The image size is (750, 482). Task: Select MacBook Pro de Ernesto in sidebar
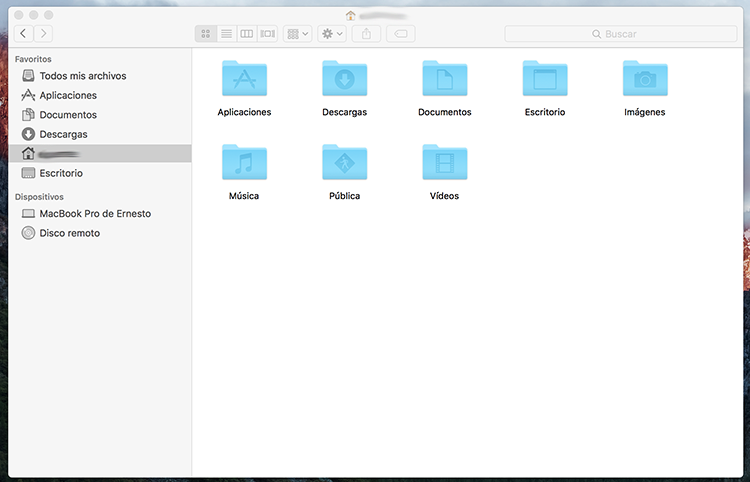tap(95, 214)
